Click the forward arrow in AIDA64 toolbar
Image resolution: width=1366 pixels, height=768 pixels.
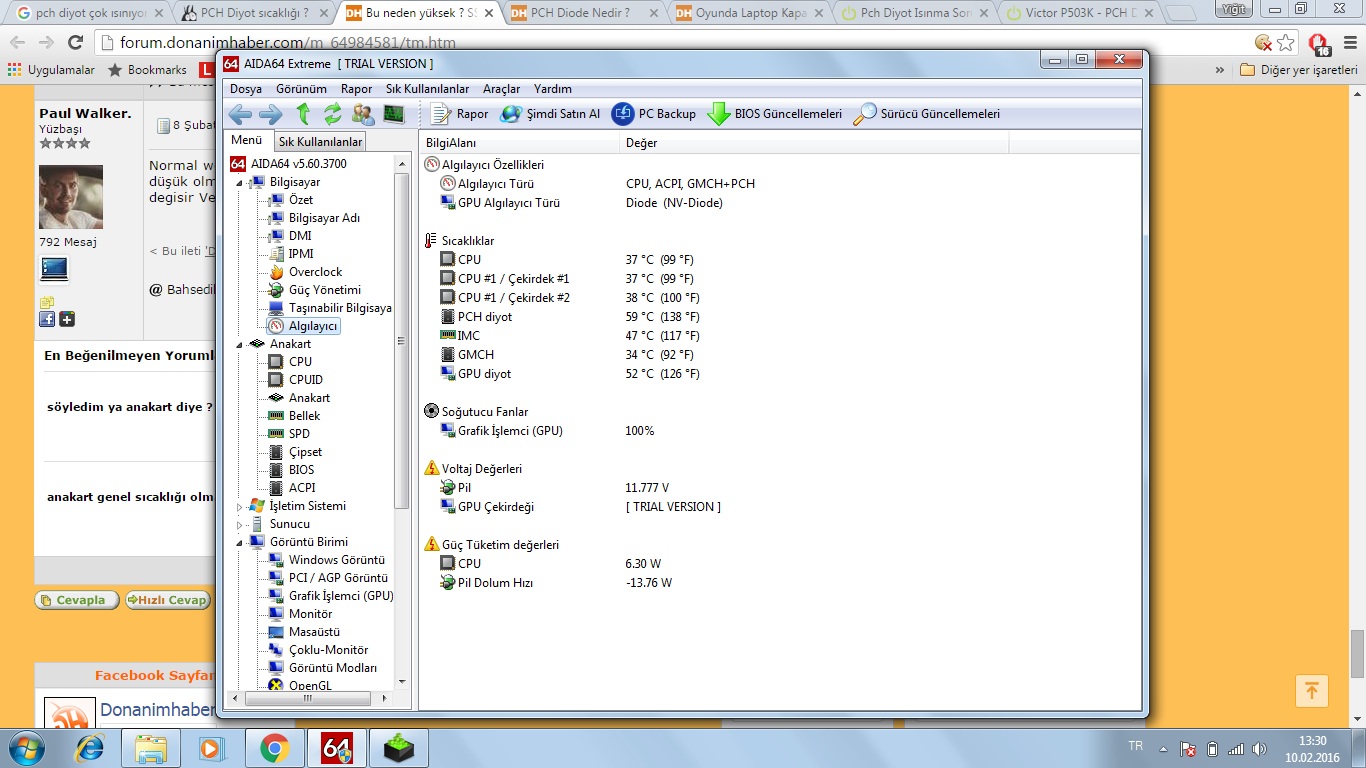coord(271,114)
